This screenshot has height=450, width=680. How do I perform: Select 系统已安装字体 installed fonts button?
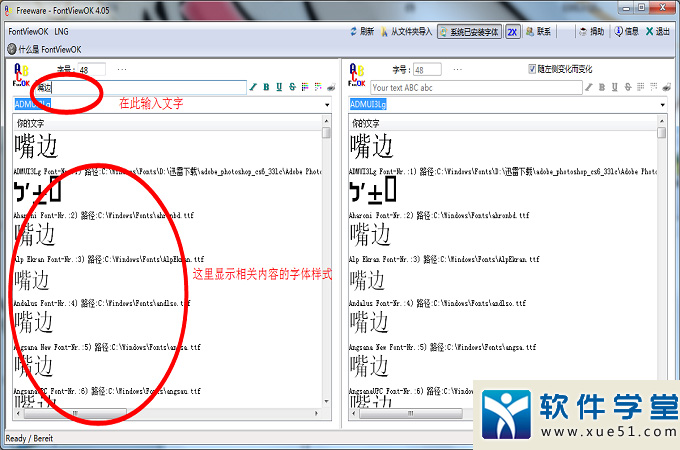469,32
